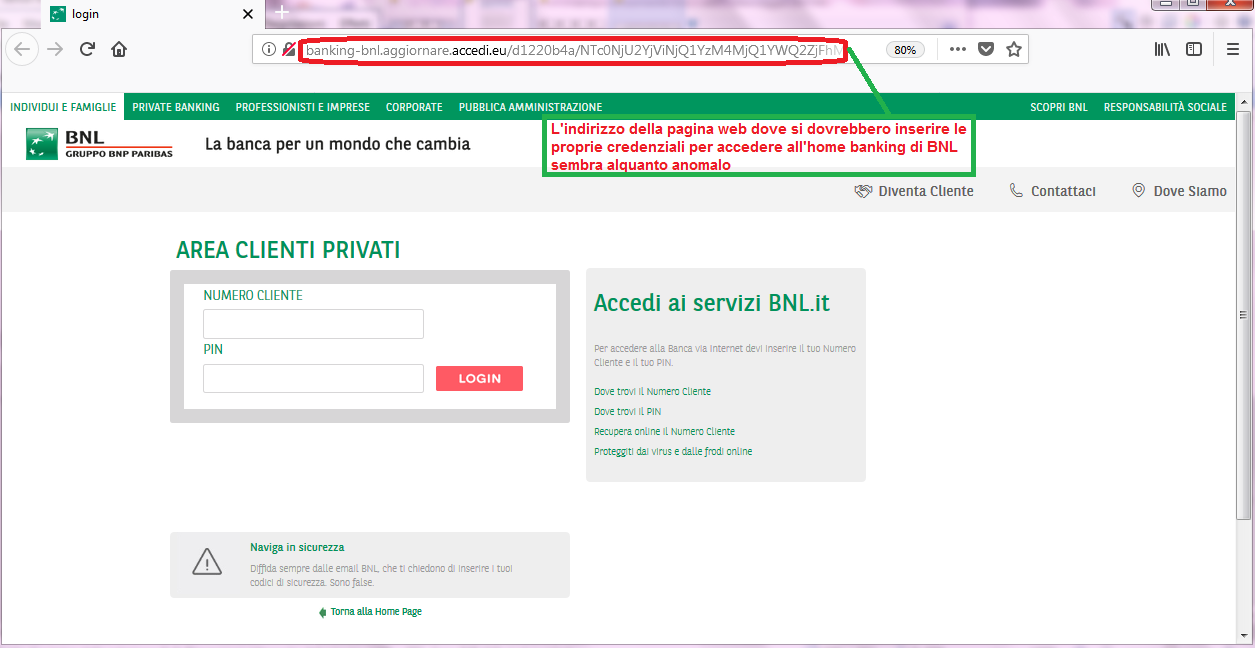Click 'Torna alla Home Page' link
The height and width of the screenshot is (648, 1255).
point(376,612)
